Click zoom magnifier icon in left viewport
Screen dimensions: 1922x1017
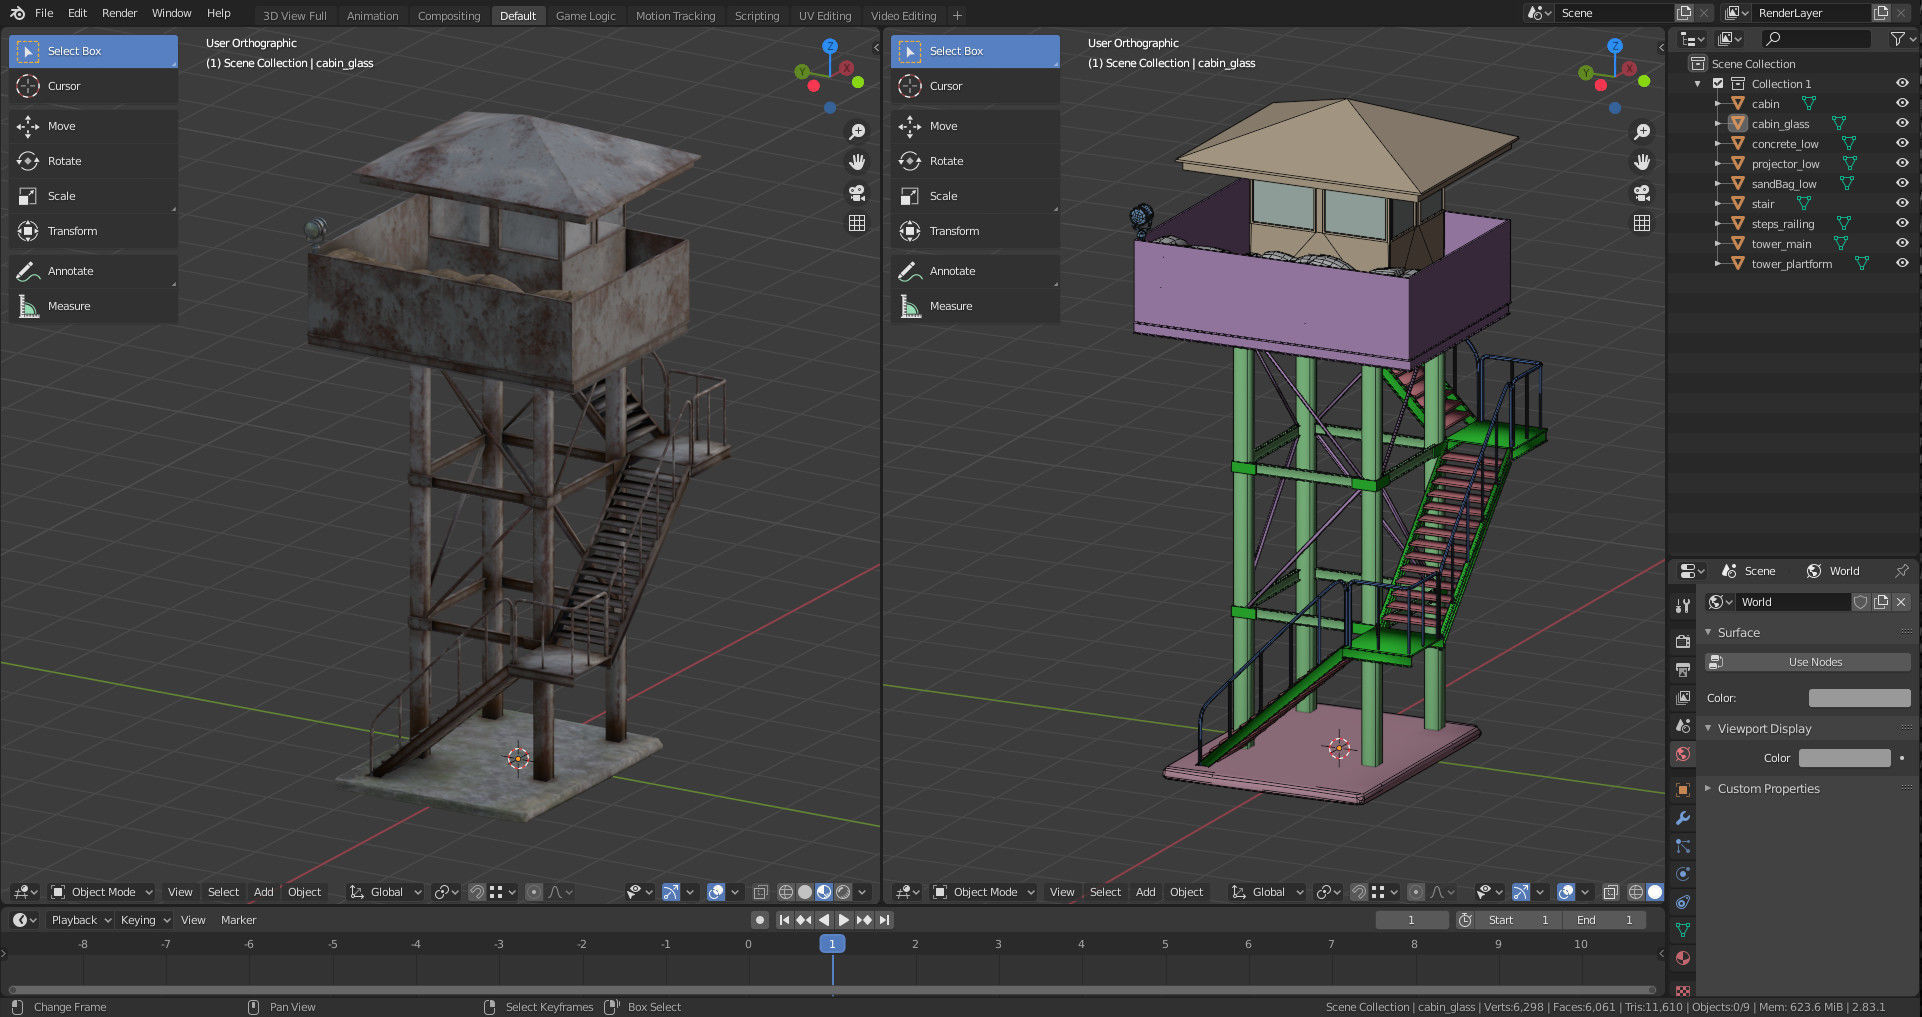857,132
